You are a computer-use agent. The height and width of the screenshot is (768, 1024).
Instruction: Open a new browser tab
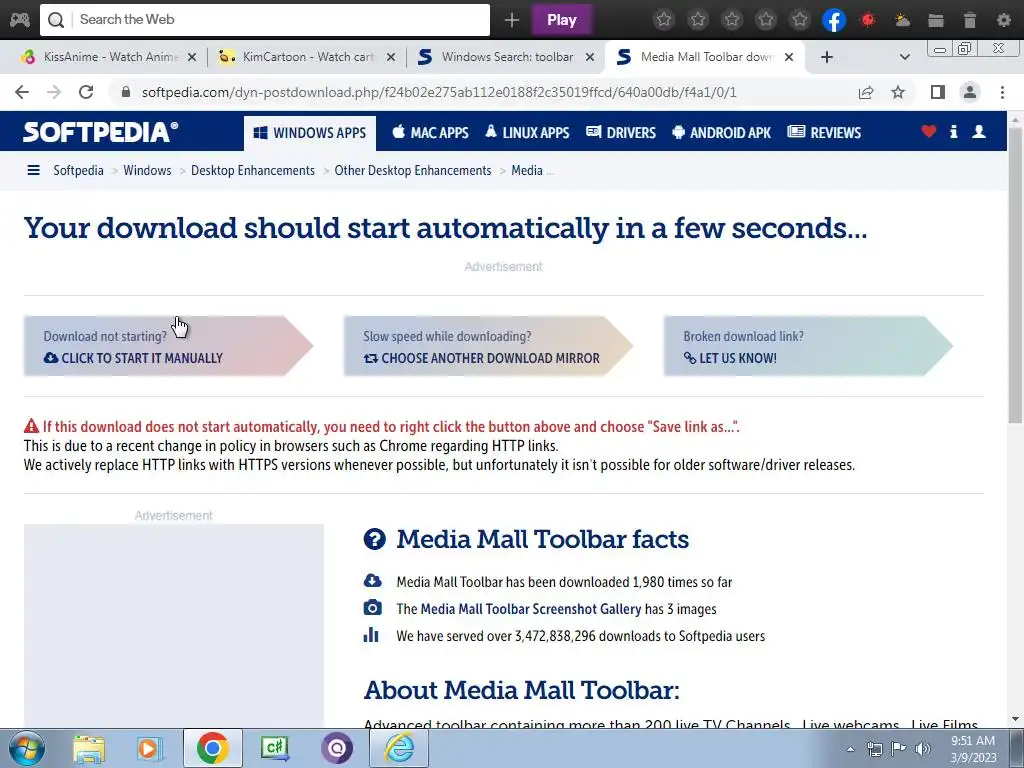click(827, 57)
